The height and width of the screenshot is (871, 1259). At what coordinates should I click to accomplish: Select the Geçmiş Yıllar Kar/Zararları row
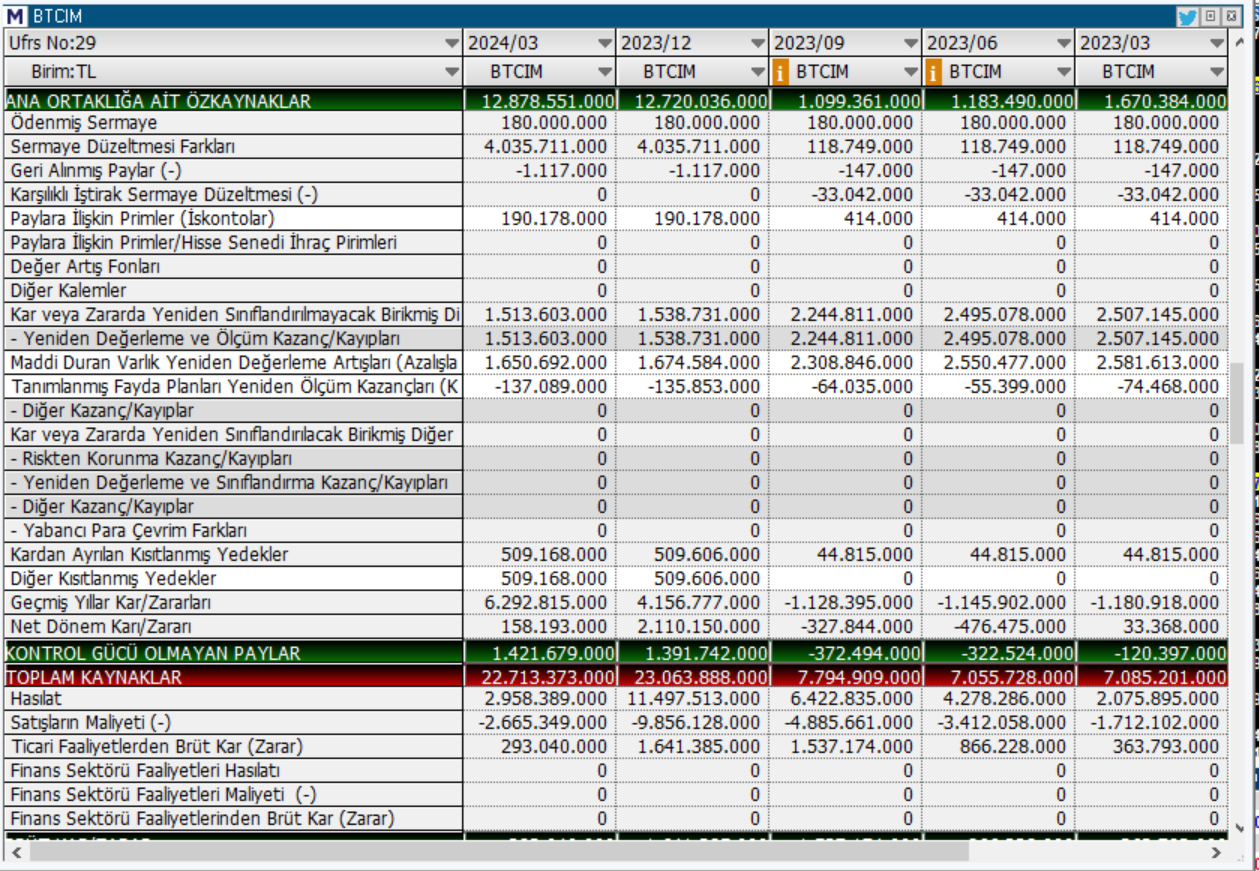click(234, 603)
